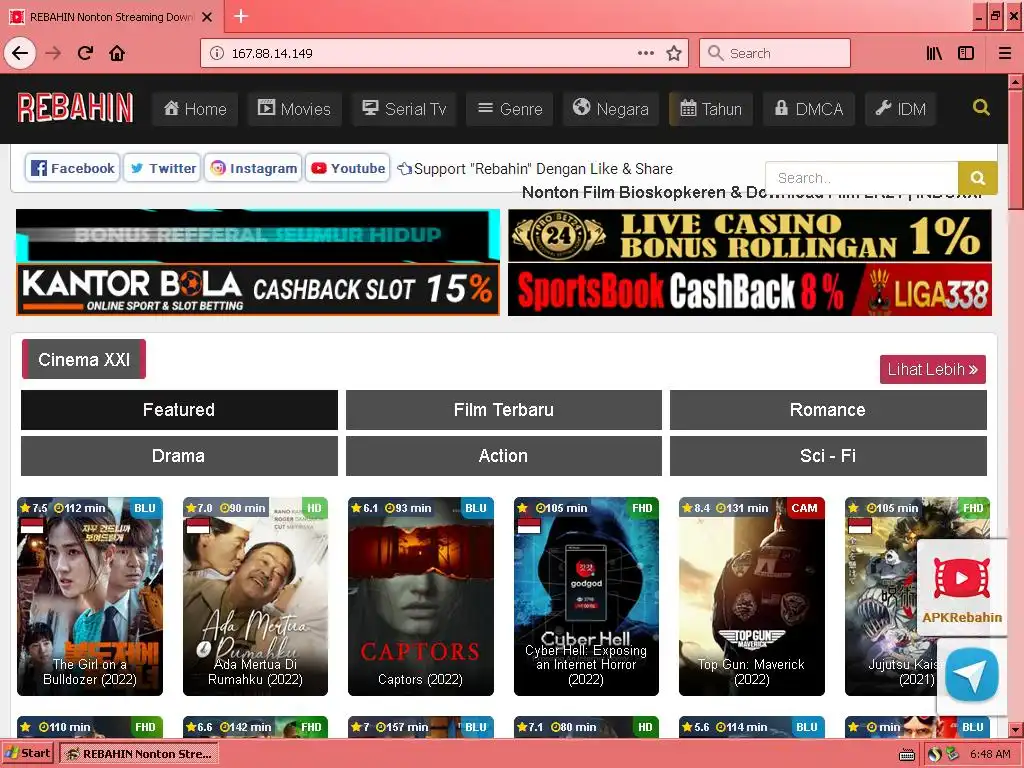
Task: Open the DMCA nav item
Action: point(808,108)
